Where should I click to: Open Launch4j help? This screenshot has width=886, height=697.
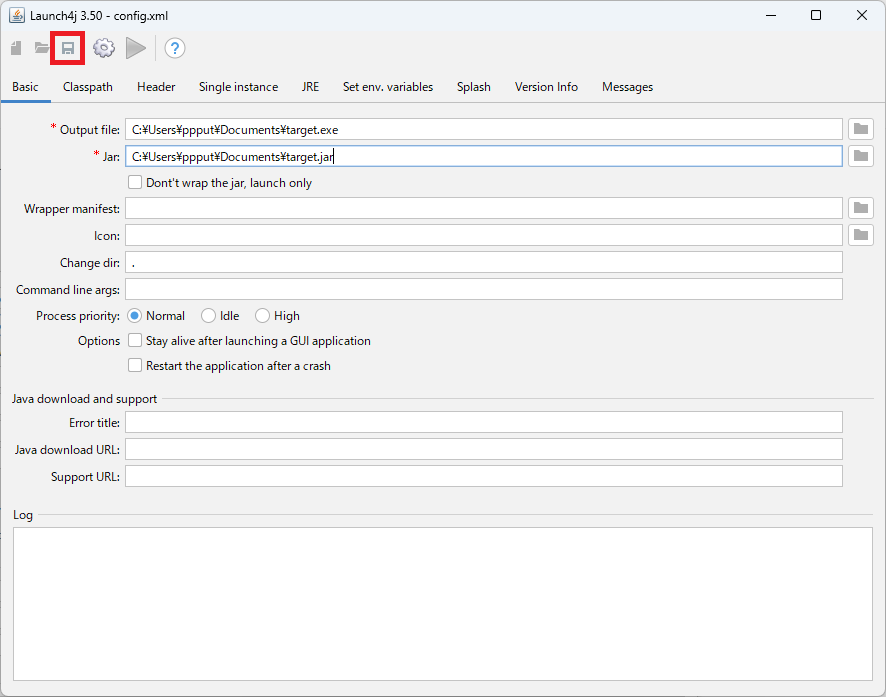pyautogui.click(x=174, y=47)
